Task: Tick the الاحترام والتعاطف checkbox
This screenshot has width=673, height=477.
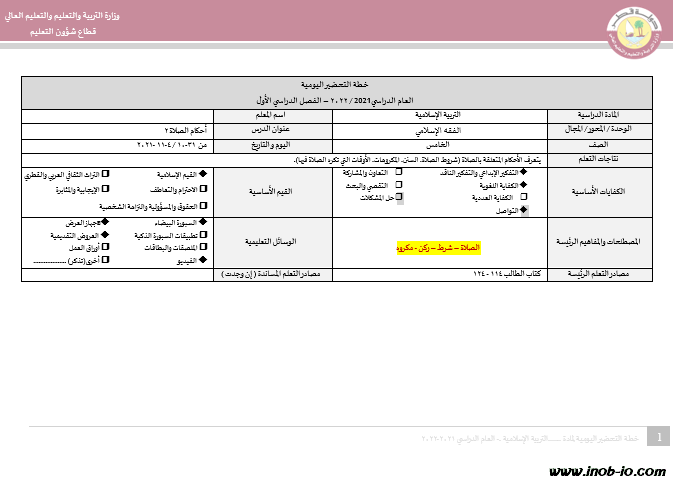Action: pyautogui.click(x=203, y=188)
